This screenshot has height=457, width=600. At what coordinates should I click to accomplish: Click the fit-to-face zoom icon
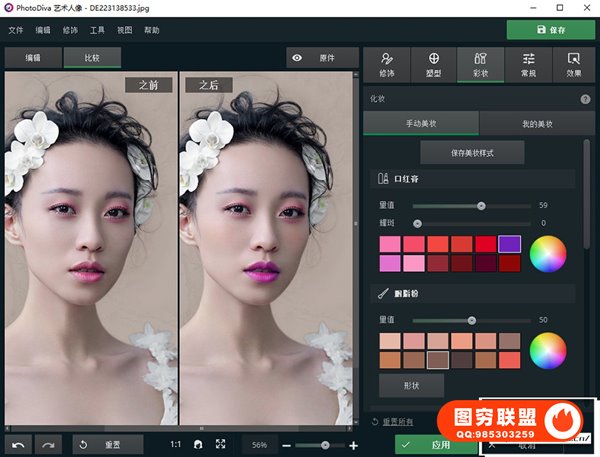[198, 444]
